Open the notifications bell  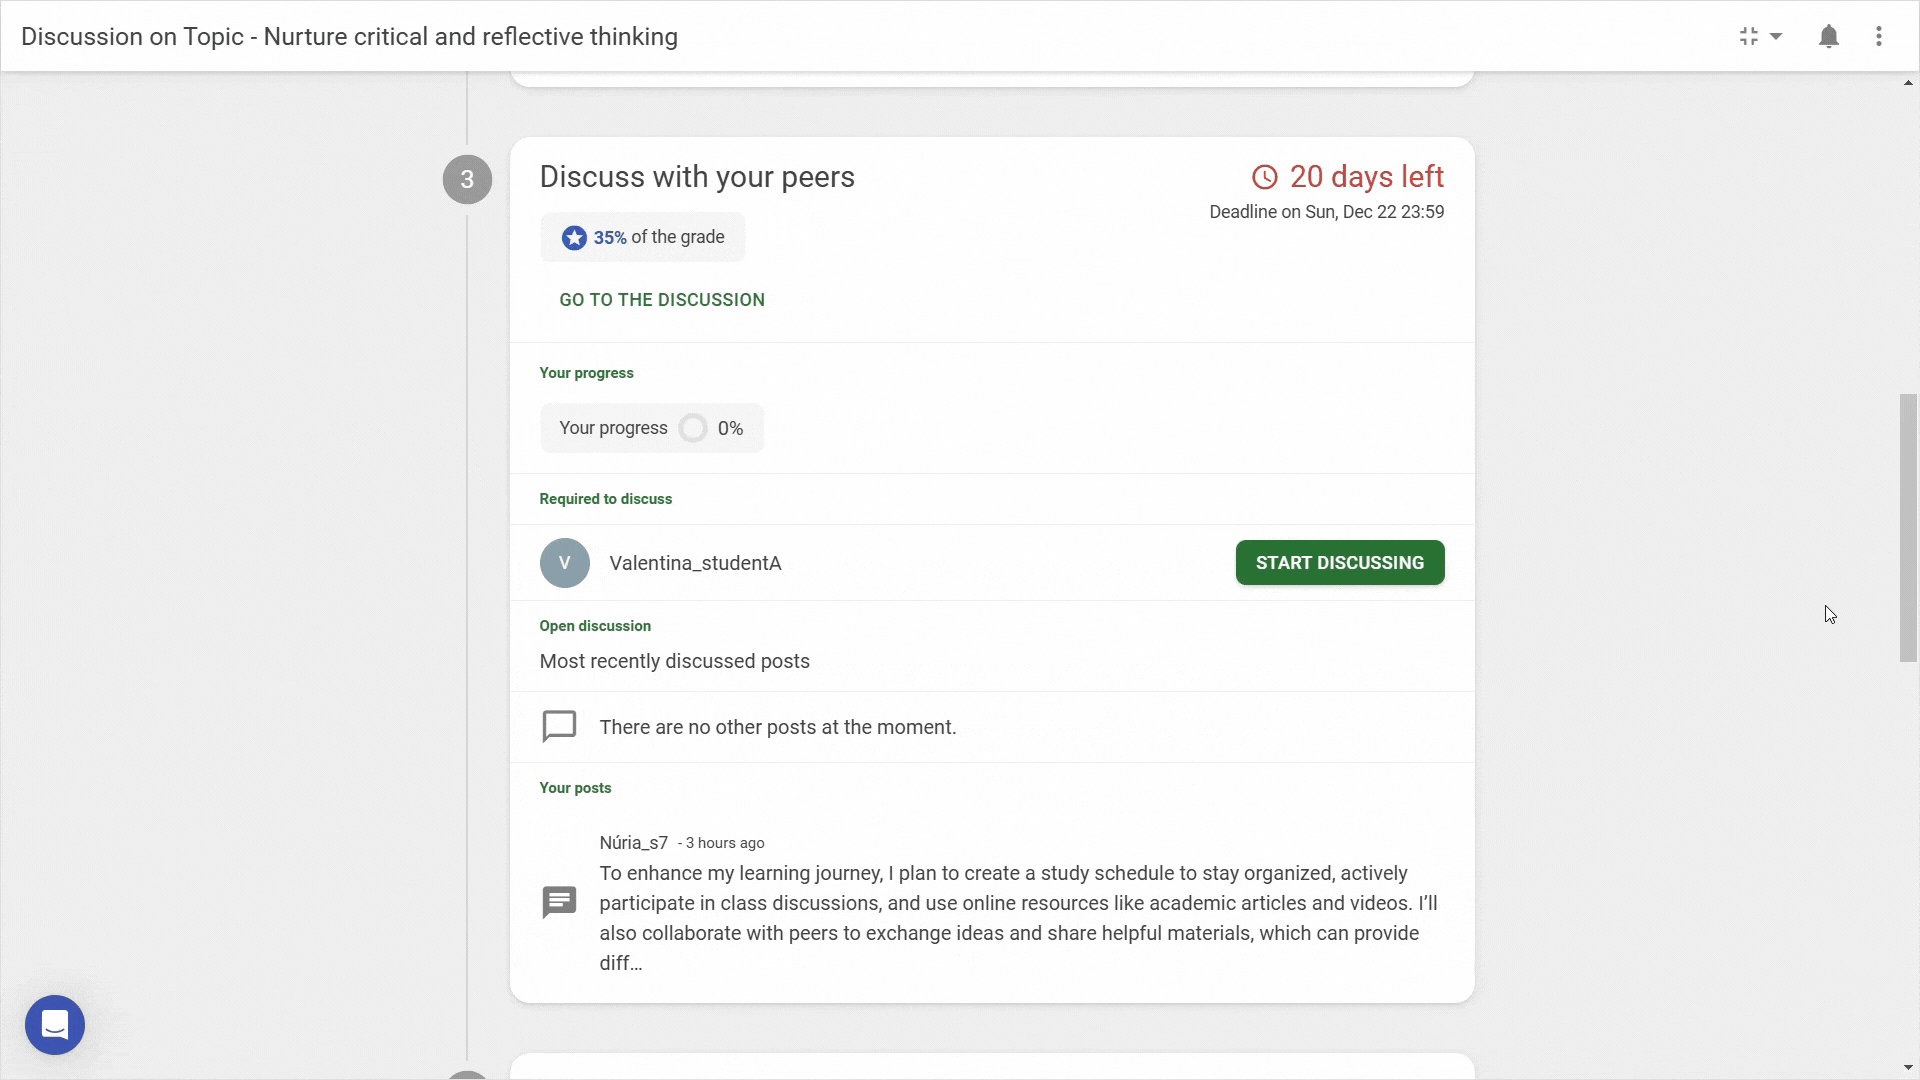point(1828,37)
